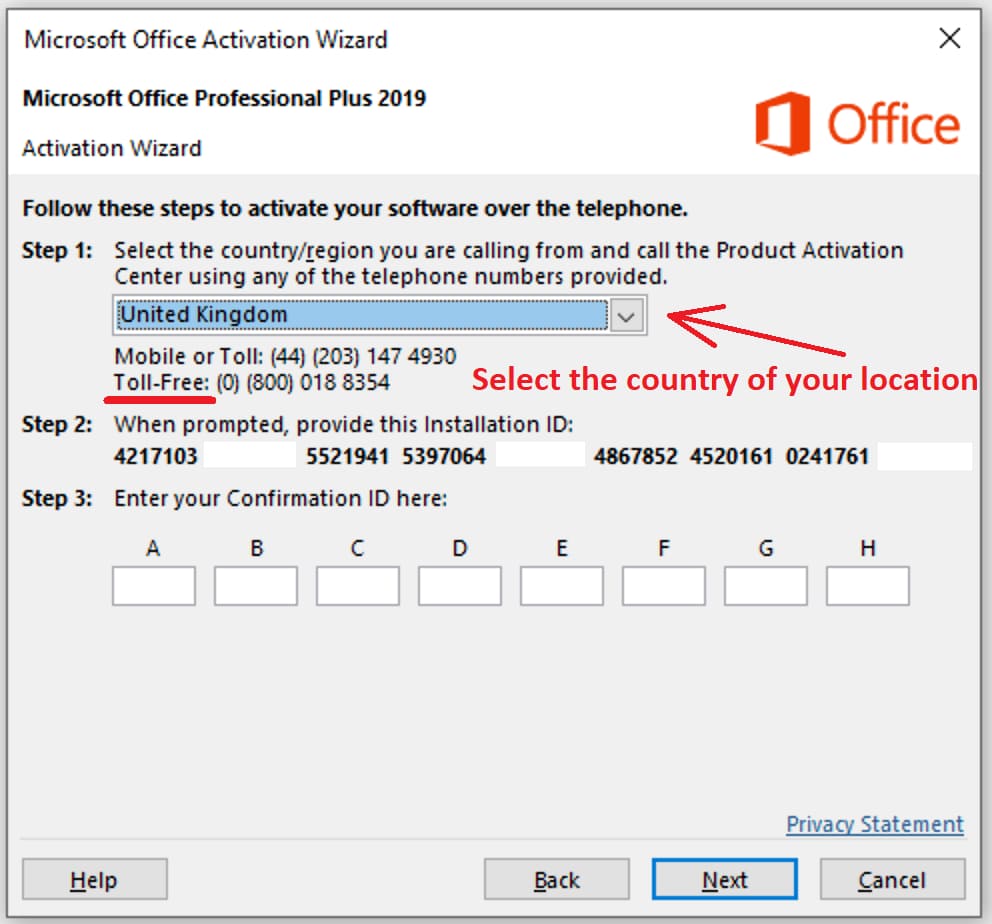The width and height of the screenshot is (992, 924).
Task: Go to previous step with Back
Action: pyautogui.click(x=556, y=880)
